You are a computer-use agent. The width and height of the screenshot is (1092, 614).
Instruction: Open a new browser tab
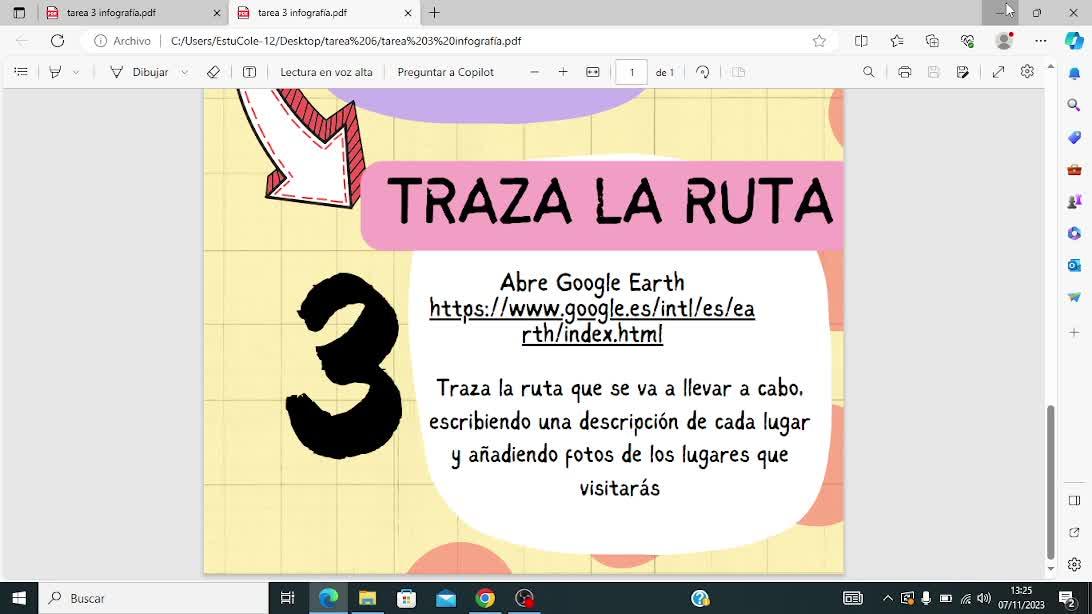435,13
